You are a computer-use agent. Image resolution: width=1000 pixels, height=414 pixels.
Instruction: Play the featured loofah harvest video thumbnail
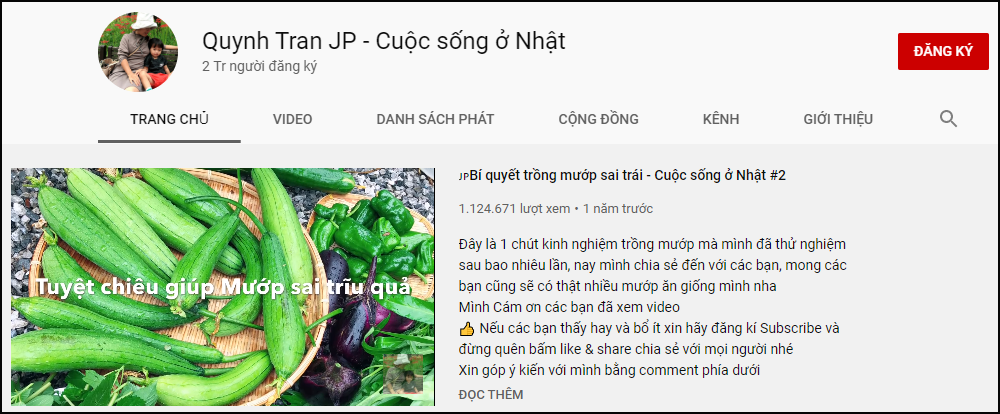(223, 286)
